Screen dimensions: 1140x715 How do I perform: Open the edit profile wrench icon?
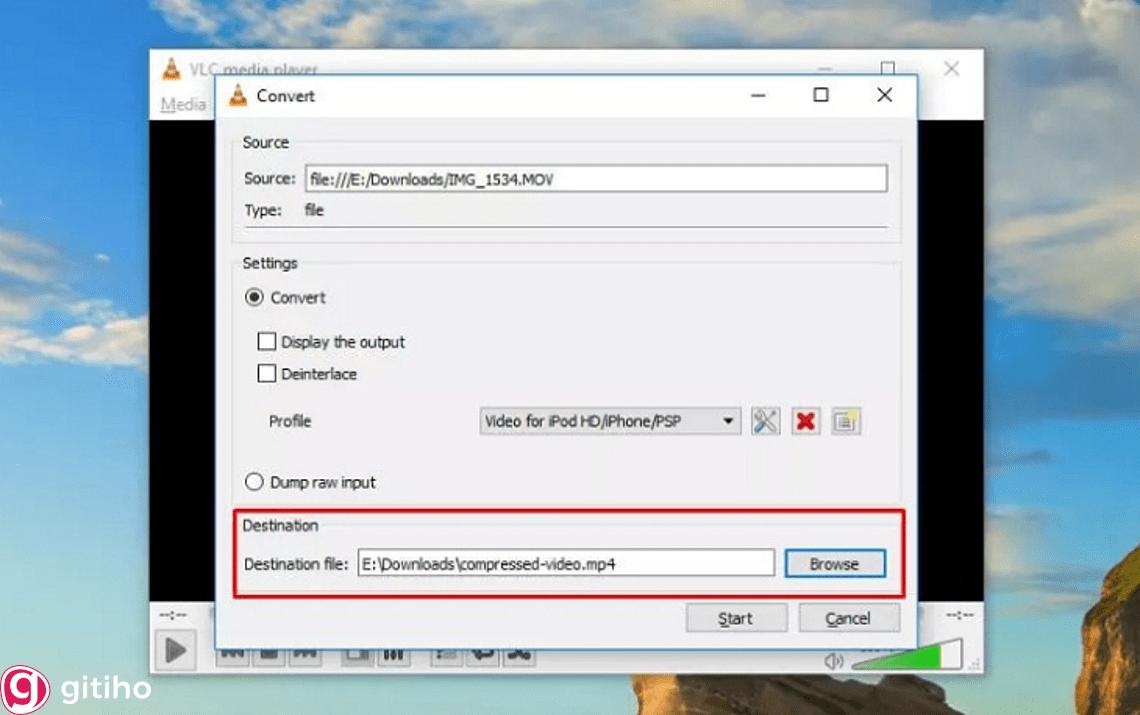(x=766, y=421)
